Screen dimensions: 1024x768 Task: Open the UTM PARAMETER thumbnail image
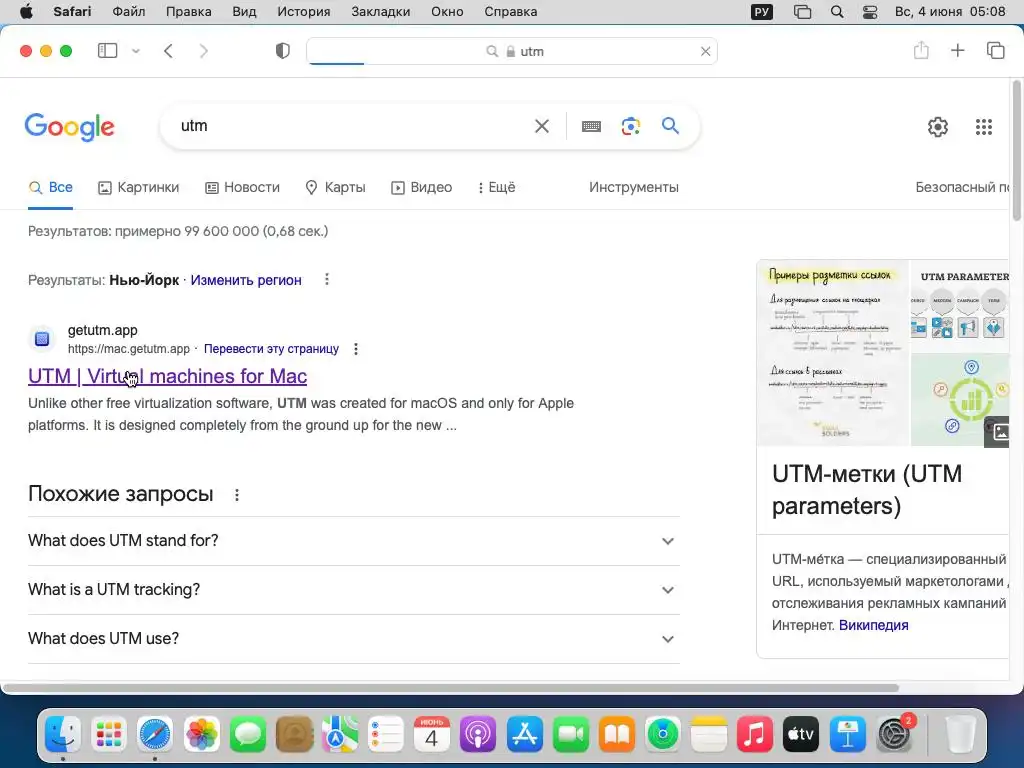959,306
